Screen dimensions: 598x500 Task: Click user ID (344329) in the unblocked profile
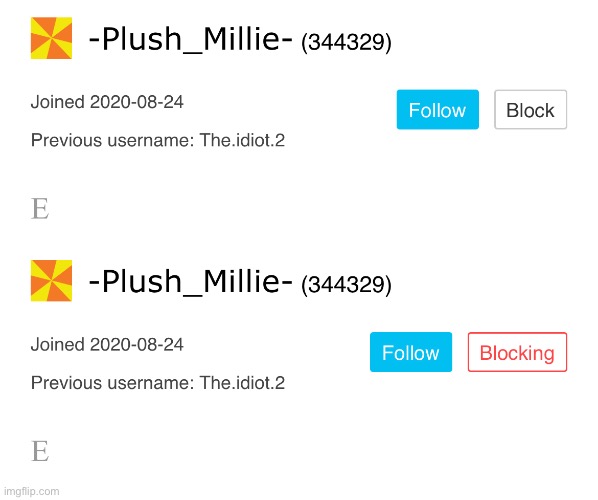click(x=346, y=42)
